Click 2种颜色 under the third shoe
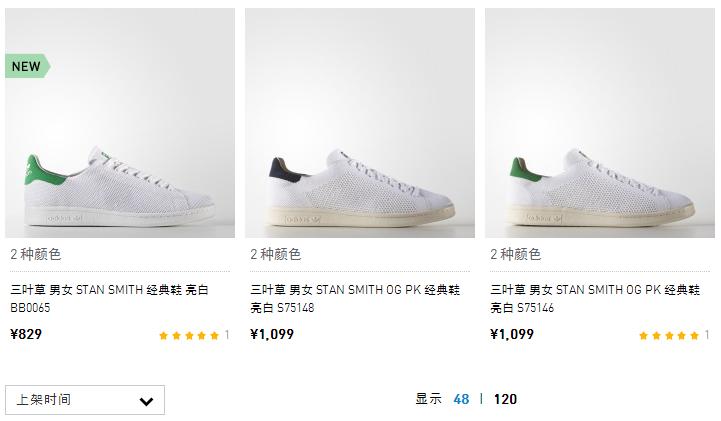 point(516,255)
